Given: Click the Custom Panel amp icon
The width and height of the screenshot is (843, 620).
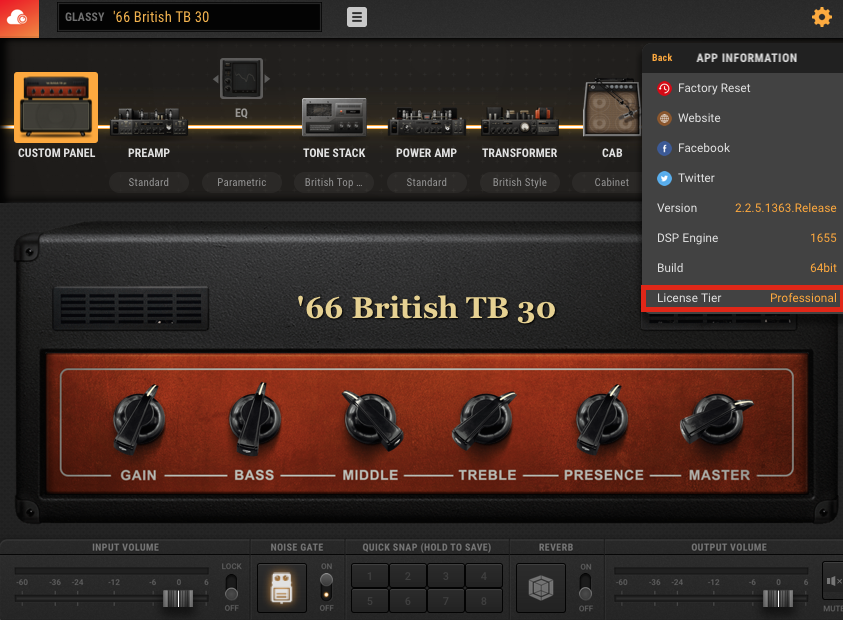Looking at the screenshot, I should click(56, 108).
